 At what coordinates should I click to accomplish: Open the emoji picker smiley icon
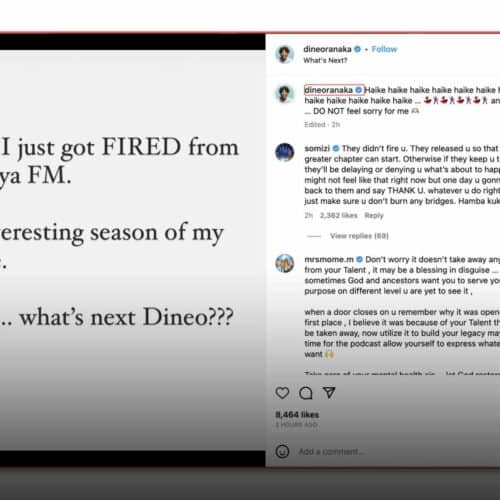click(x=282, y=451)
